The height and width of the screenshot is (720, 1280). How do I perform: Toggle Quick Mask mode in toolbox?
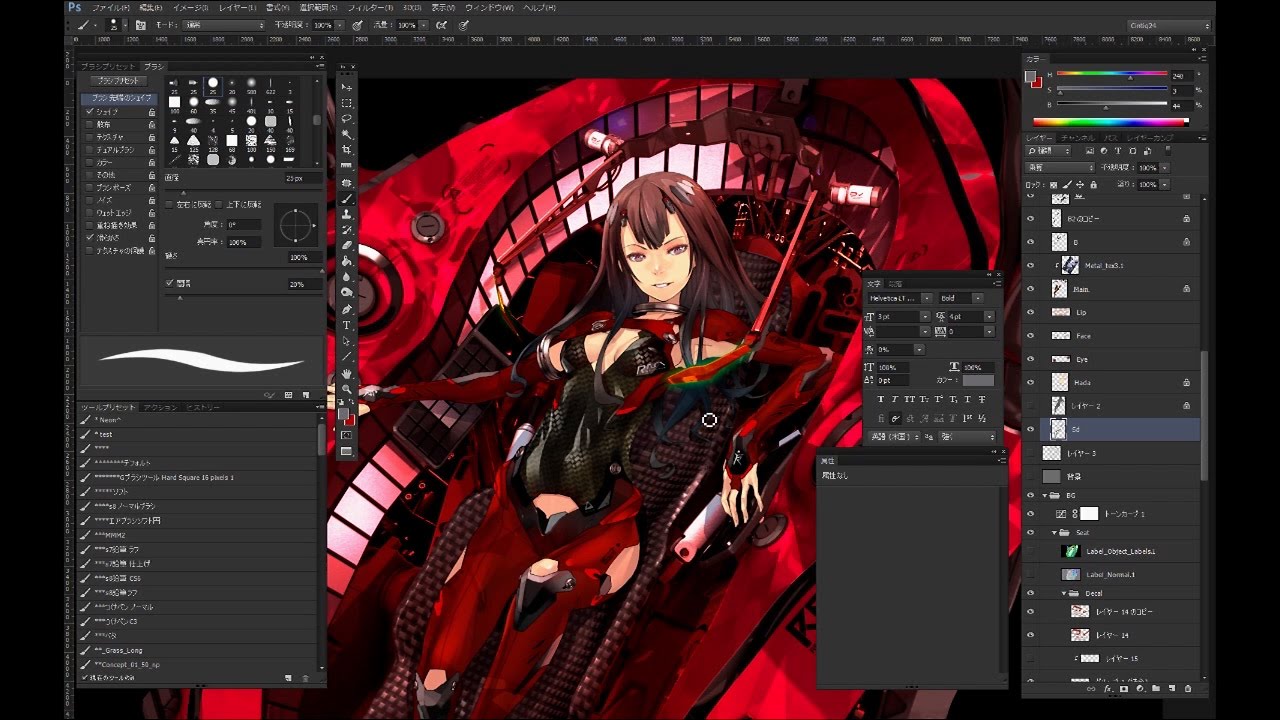347,435
